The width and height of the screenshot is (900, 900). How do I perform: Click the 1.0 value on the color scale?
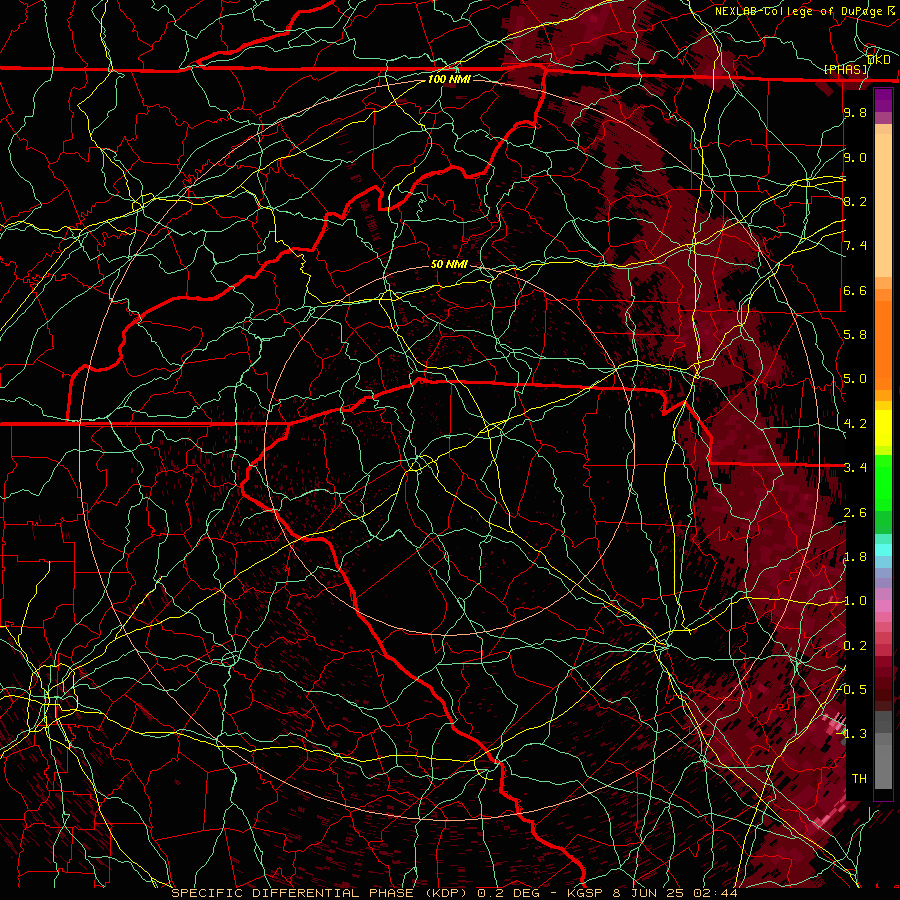tap(855, 601)
